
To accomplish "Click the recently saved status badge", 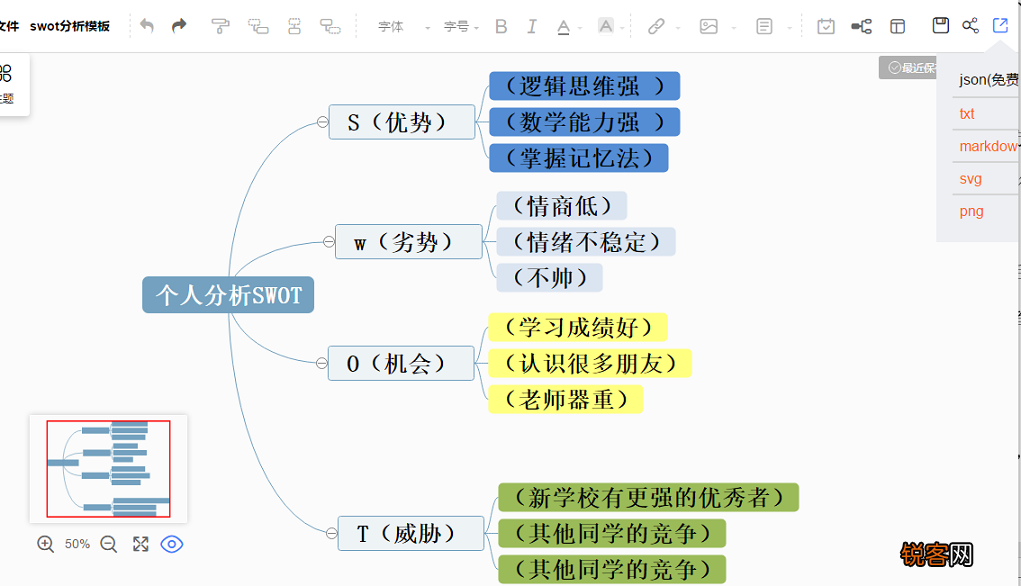I will [908, 68].
